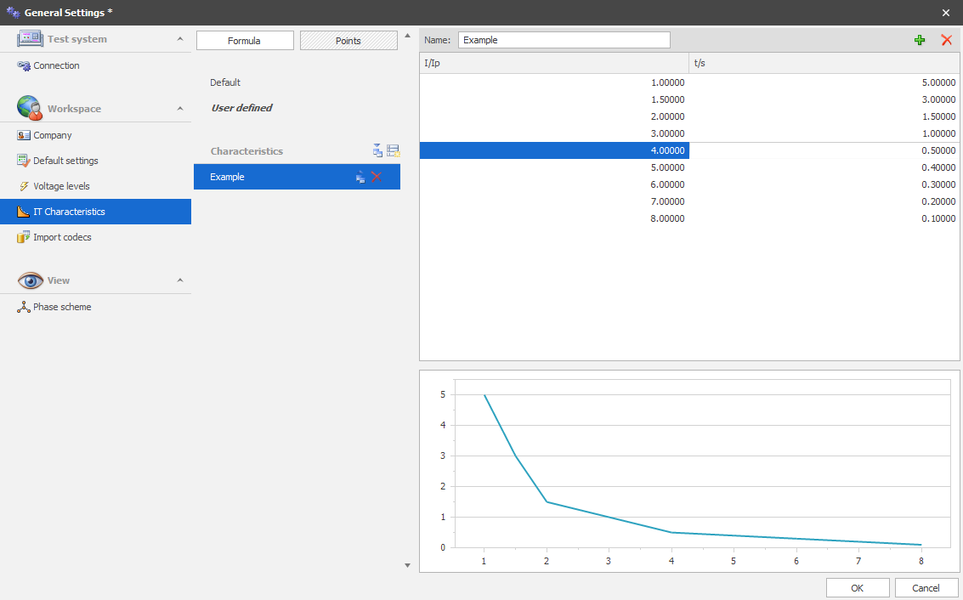The height and width of the screenshot is (600, 963).
Task: Select t/s cell 3.00000
Action: pyautogui.click(x=824, y=99)
